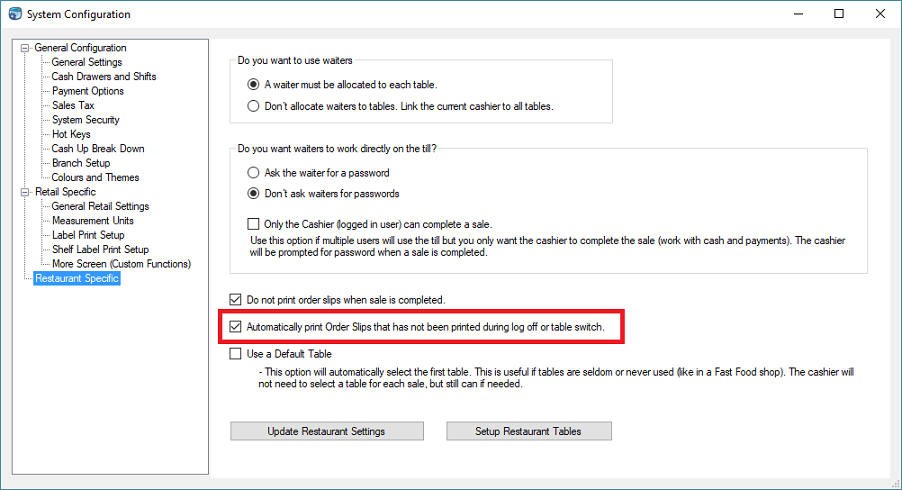This screenshot has width=902, height=490.
Task: Navigate to Colours and Themes
Action: pyautogui.click(x=95, y=177)
